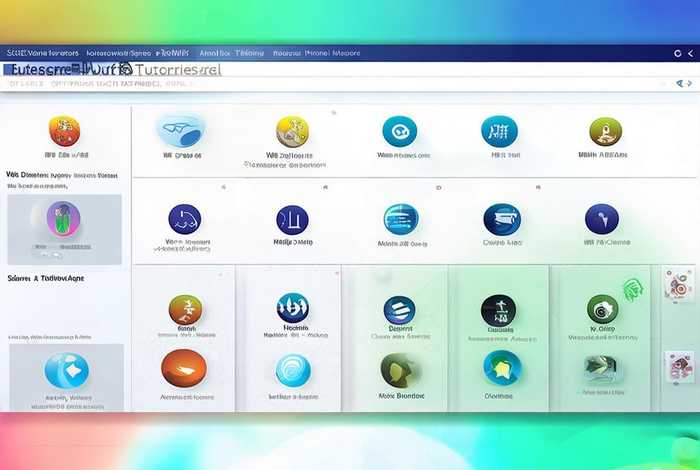Click the navy icon with white square outline
The image size is (700, 470).
pyautogui.click(x=292, y=220)
